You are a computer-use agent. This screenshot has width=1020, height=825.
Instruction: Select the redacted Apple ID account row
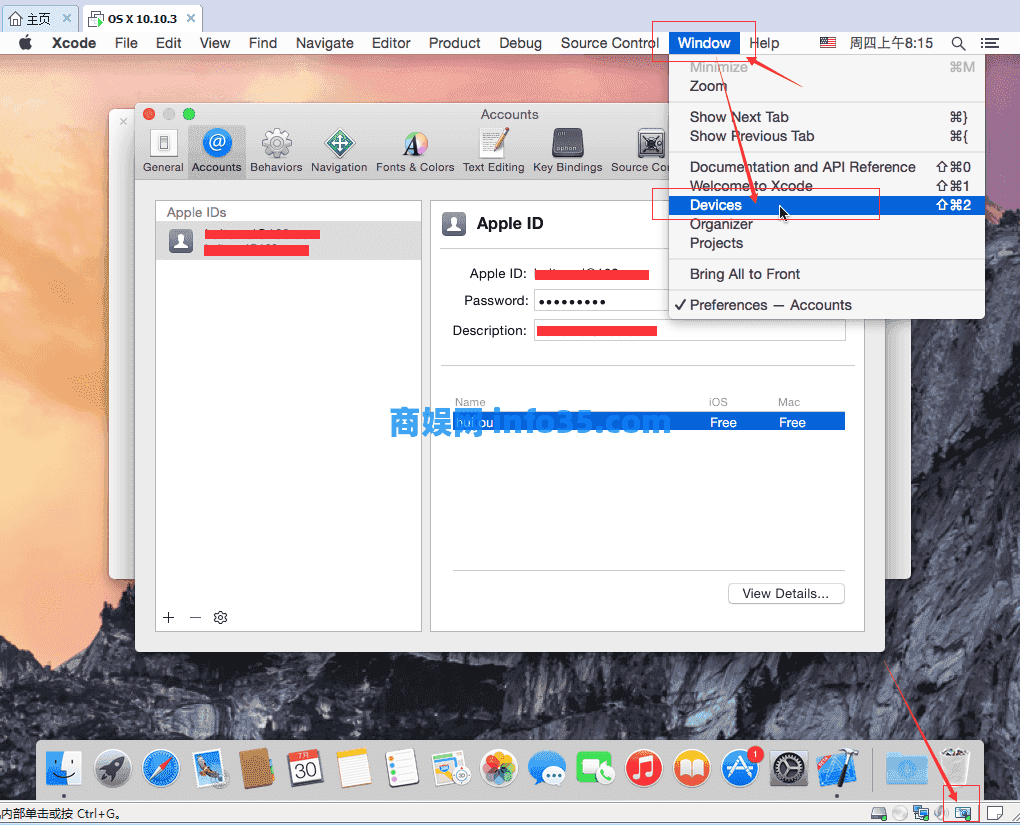click(288, 241)
